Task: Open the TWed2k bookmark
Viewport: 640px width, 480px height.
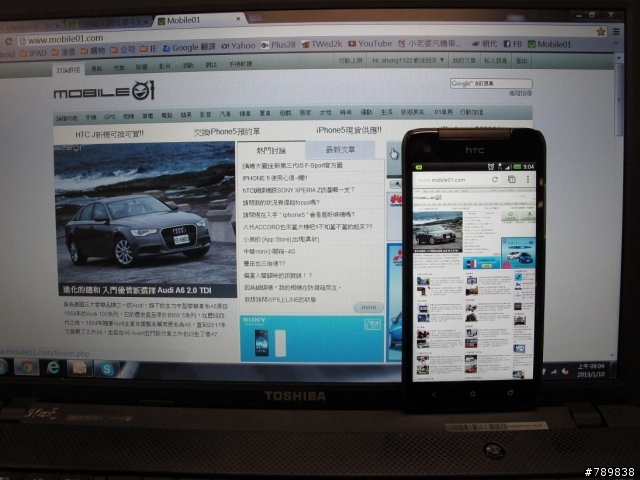Action: pyautogui.click(x=322, y=44)
